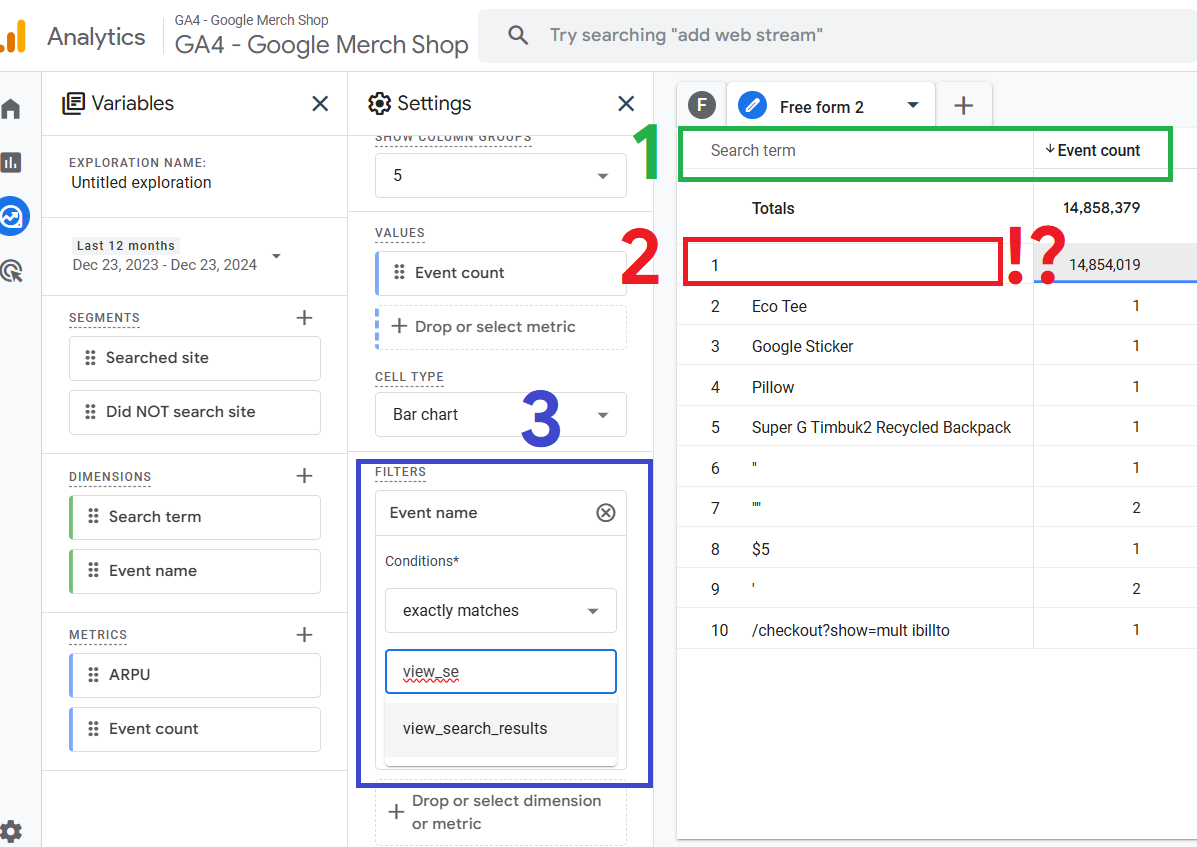Grab the Event name dimension handle
The width and height of the screenshot is (1197, 847).
coord(93,571)
